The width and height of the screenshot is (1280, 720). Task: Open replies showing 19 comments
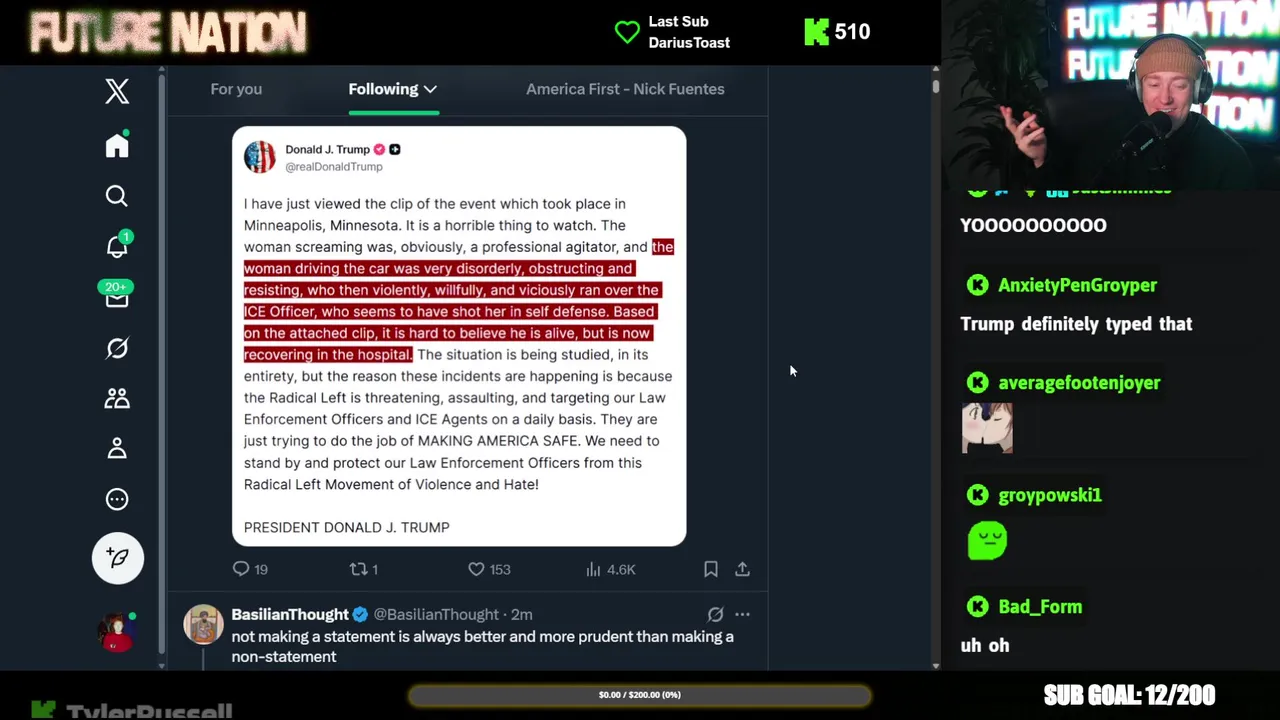pyautogui.click(x=250, y=569)
